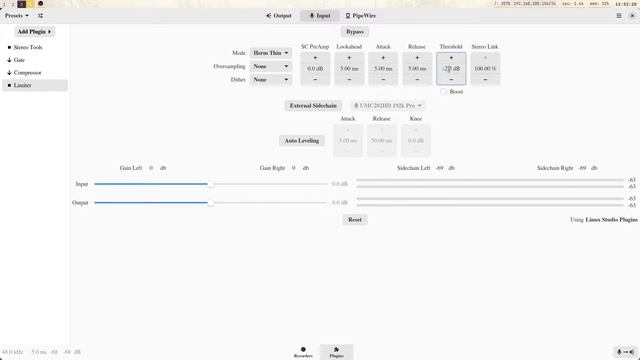This screenshot has height=360, width=640.
Task: Toggle the Auto Leveling button
Action: coord(302,140)
